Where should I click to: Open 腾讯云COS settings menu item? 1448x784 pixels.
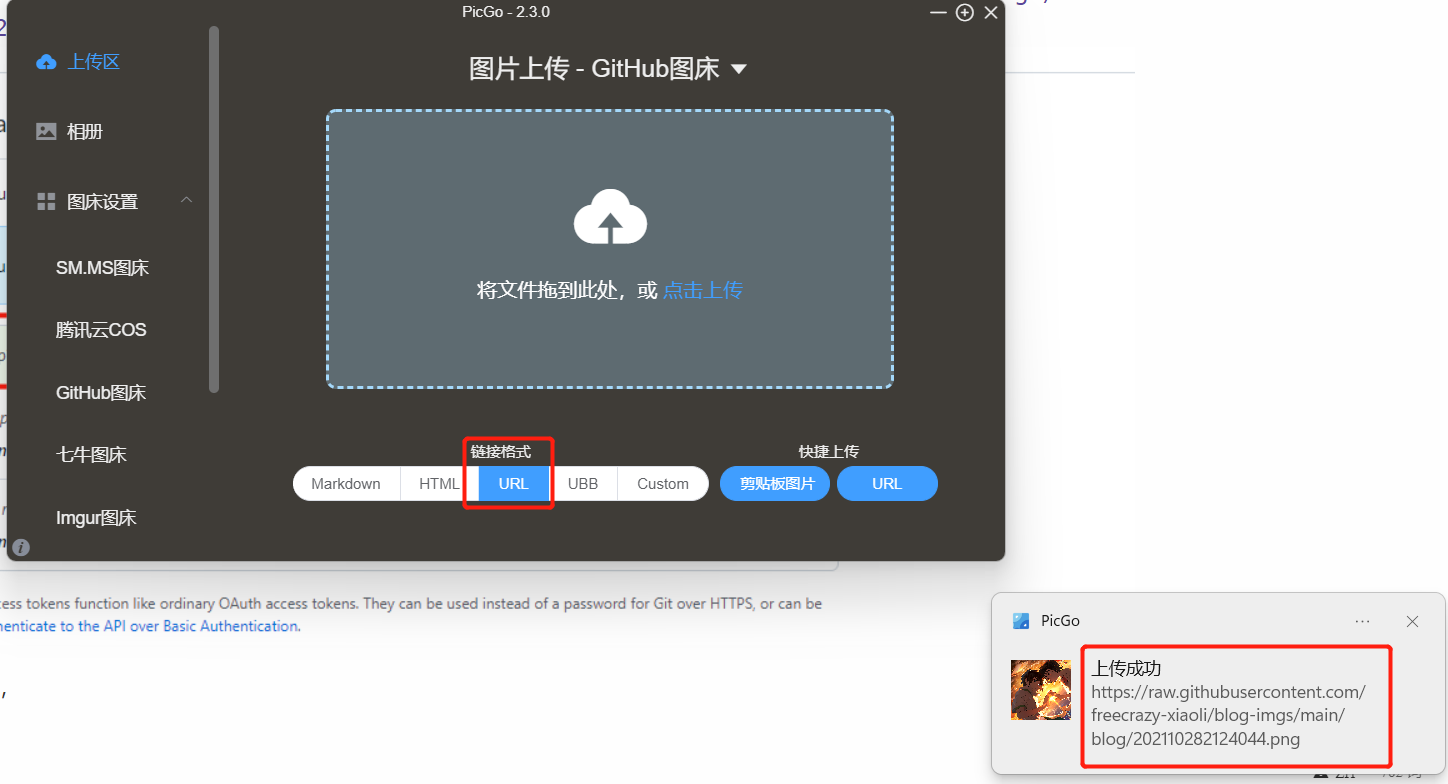tap(101, 330)
